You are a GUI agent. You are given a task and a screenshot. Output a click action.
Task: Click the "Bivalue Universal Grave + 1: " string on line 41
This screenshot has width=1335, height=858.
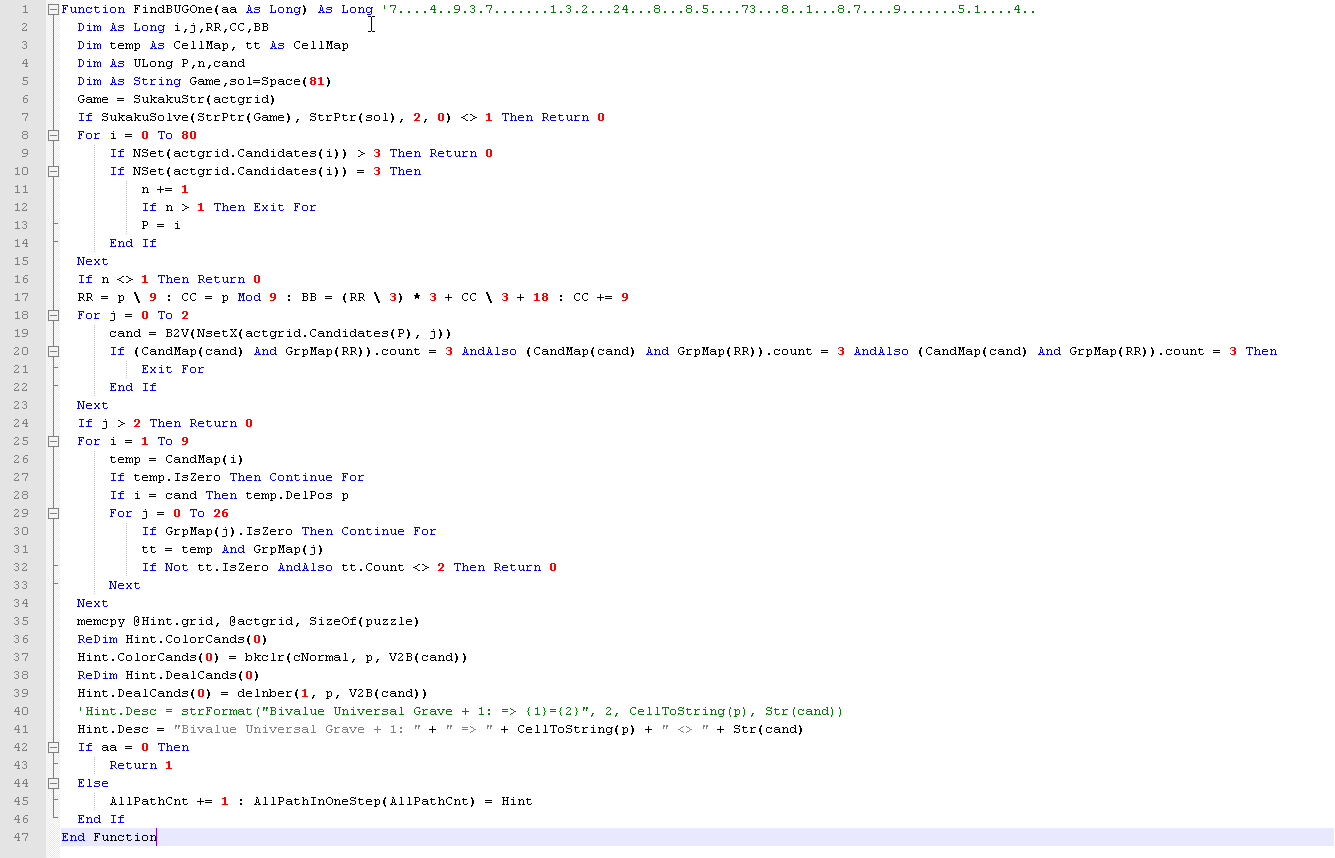pos(297,729)
